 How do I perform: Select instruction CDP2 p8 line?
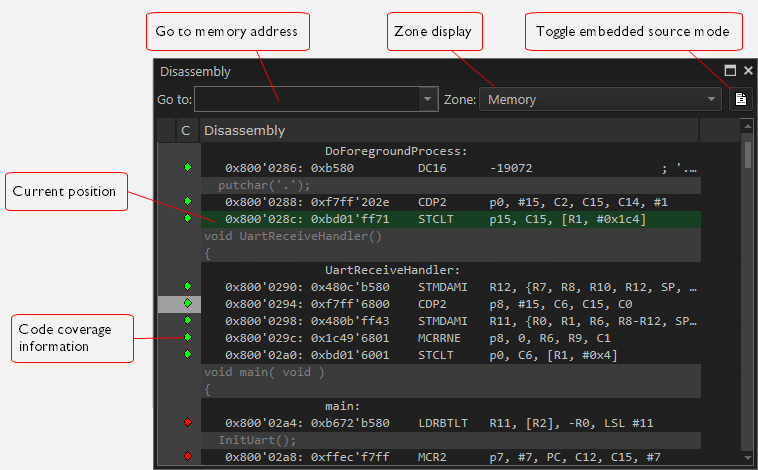pyautogui.click(x=451, y=304)
